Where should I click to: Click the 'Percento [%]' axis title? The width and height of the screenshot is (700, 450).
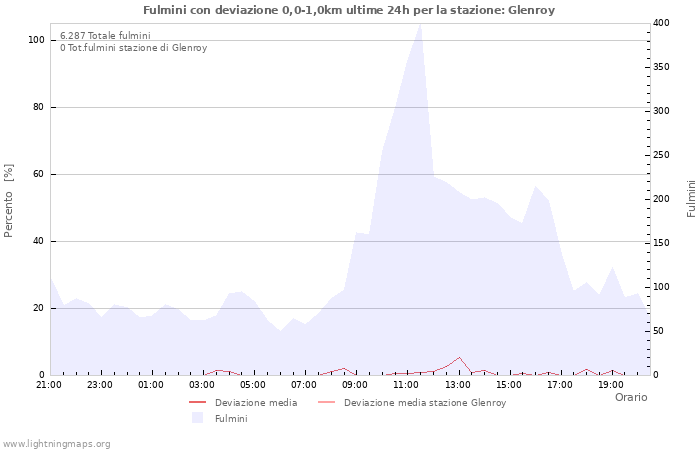point(8,200)
